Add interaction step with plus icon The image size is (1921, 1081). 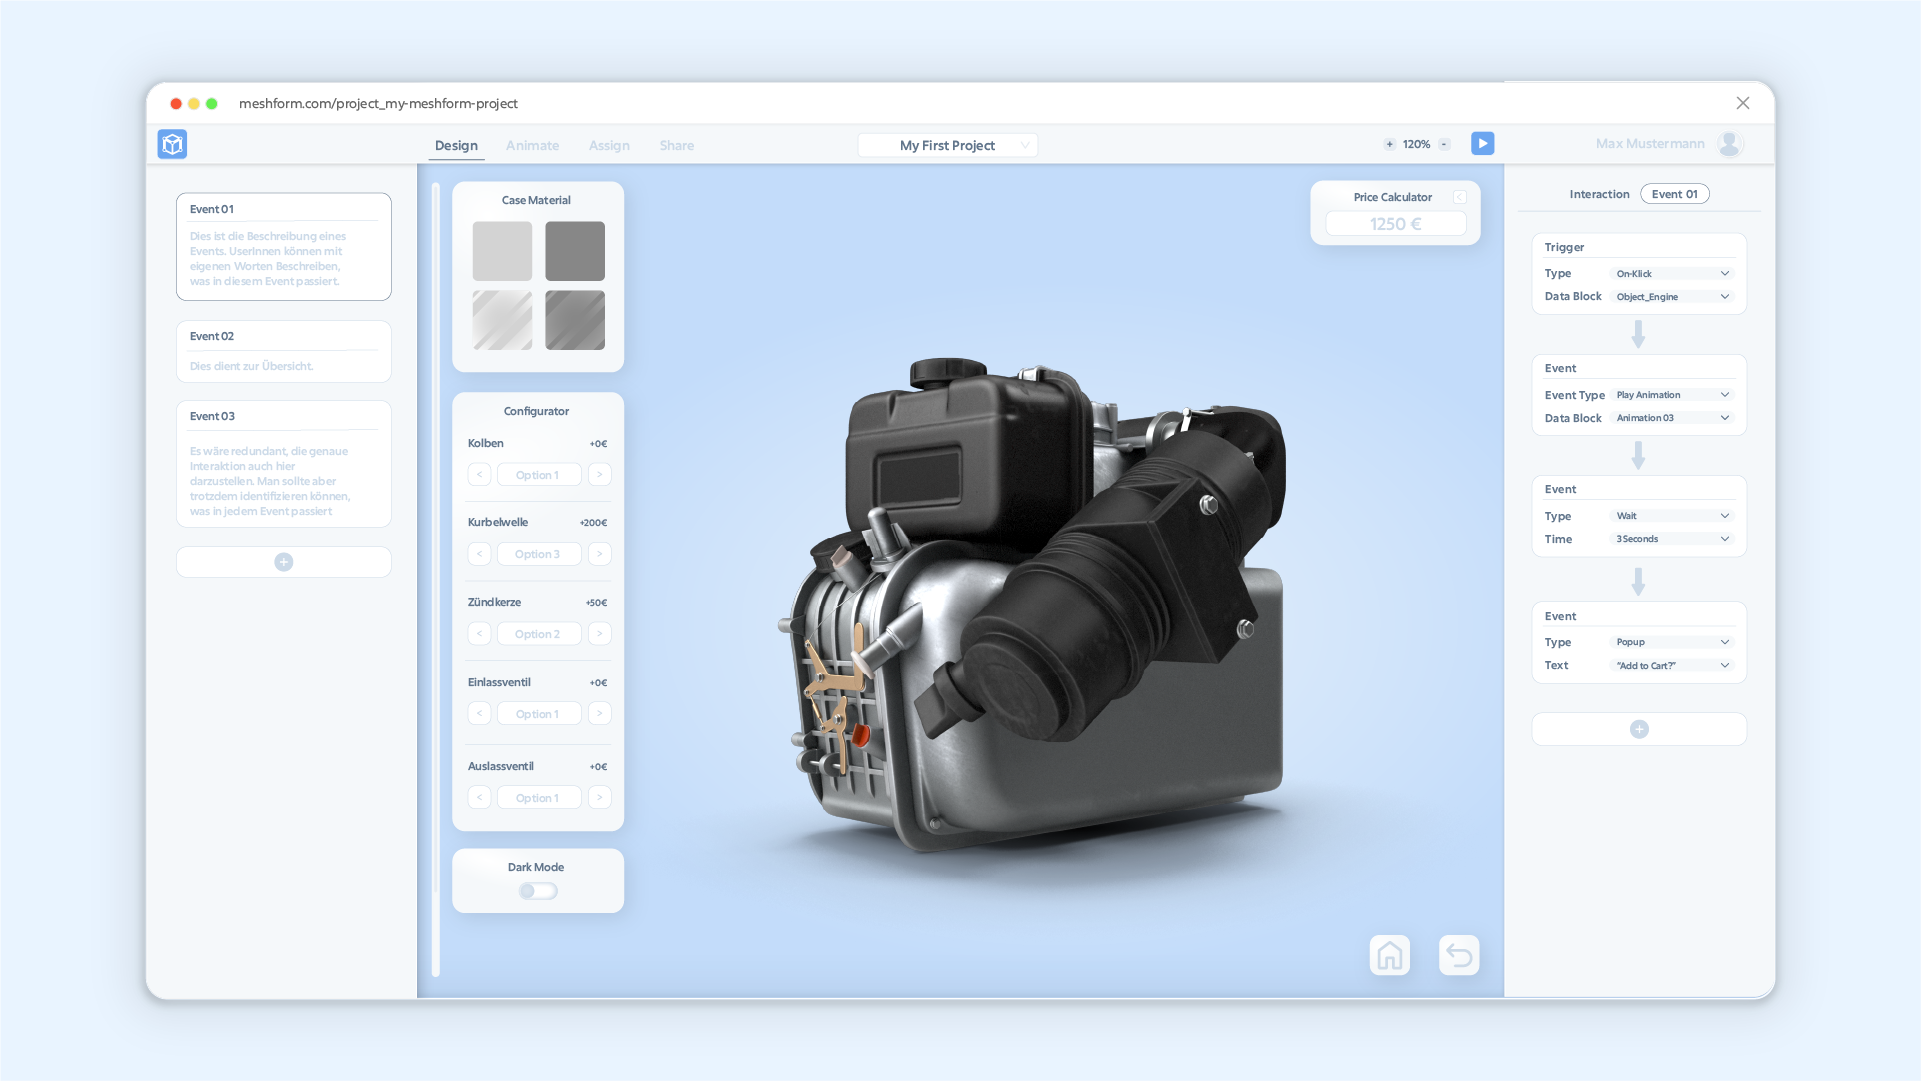click(x=1639, y=729)
